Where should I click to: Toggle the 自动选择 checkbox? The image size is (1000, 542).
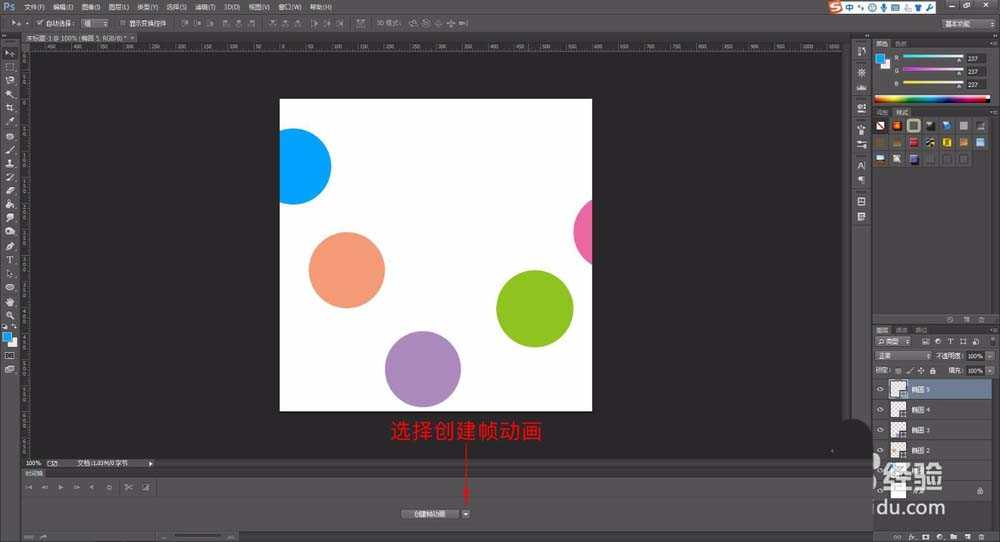[39, 22]
